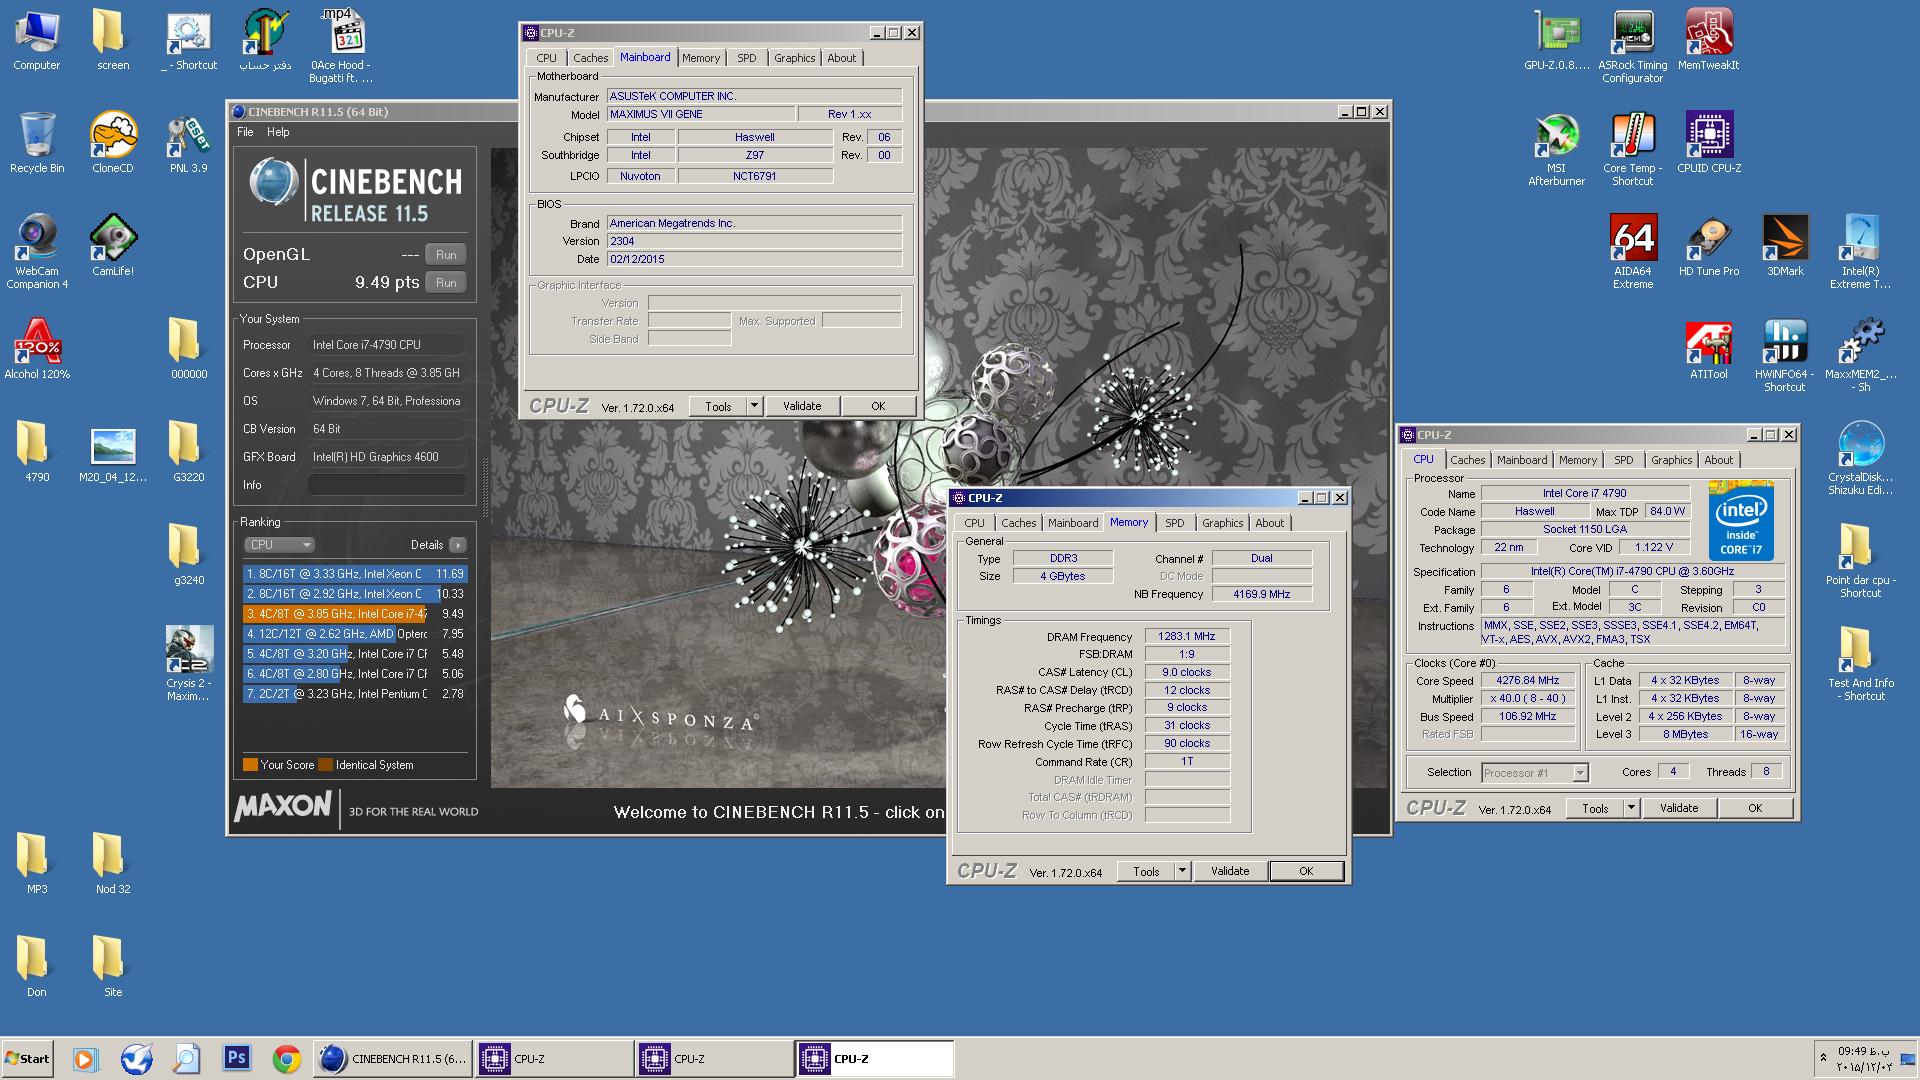Open CPU ranking dropdown in Cinebench

(279, 545)
